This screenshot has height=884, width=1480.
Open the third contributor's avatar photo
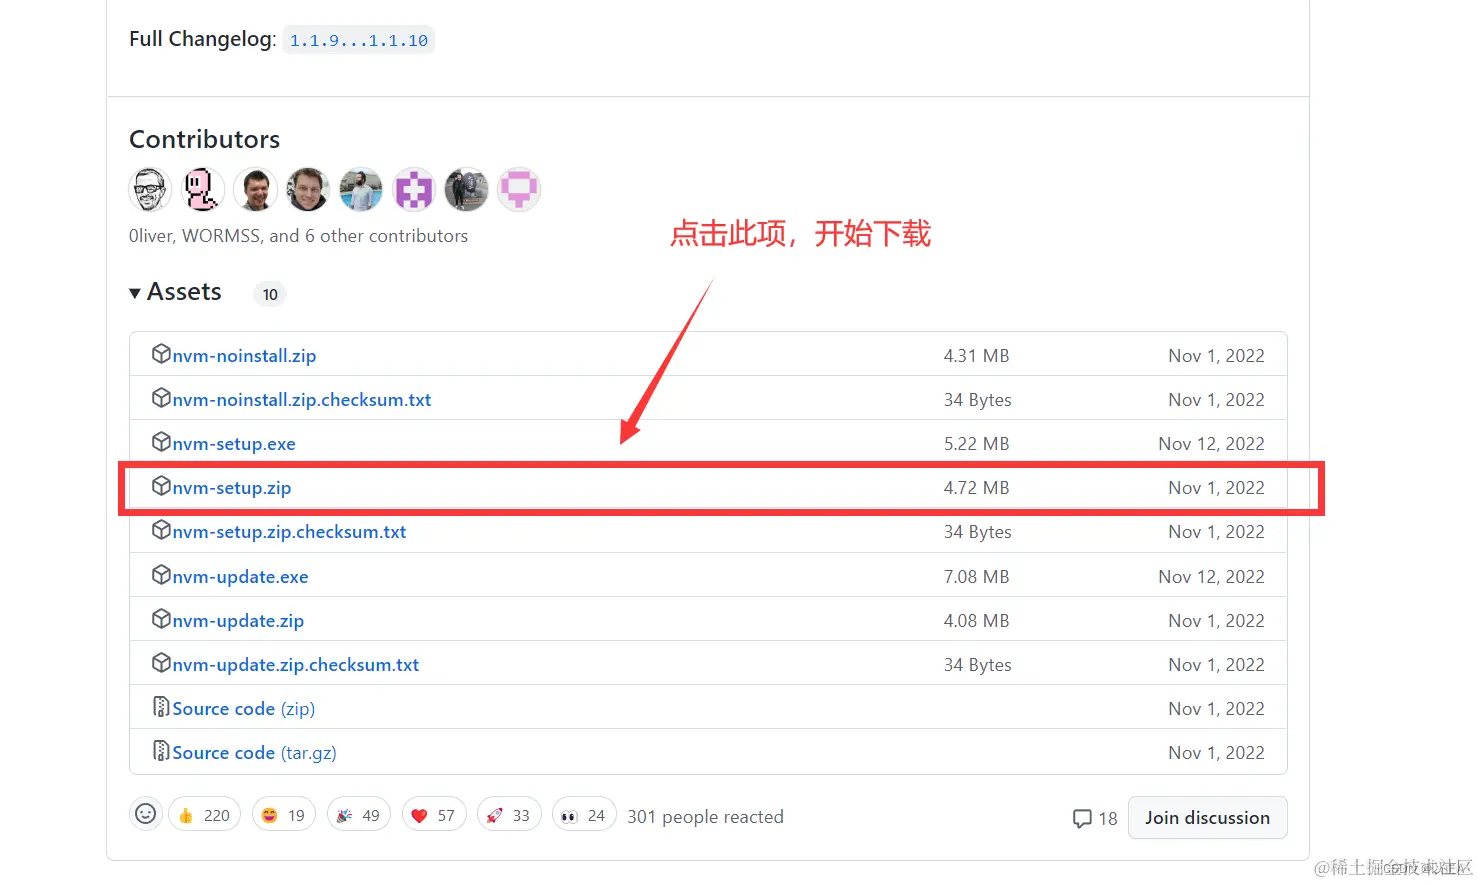255,189
